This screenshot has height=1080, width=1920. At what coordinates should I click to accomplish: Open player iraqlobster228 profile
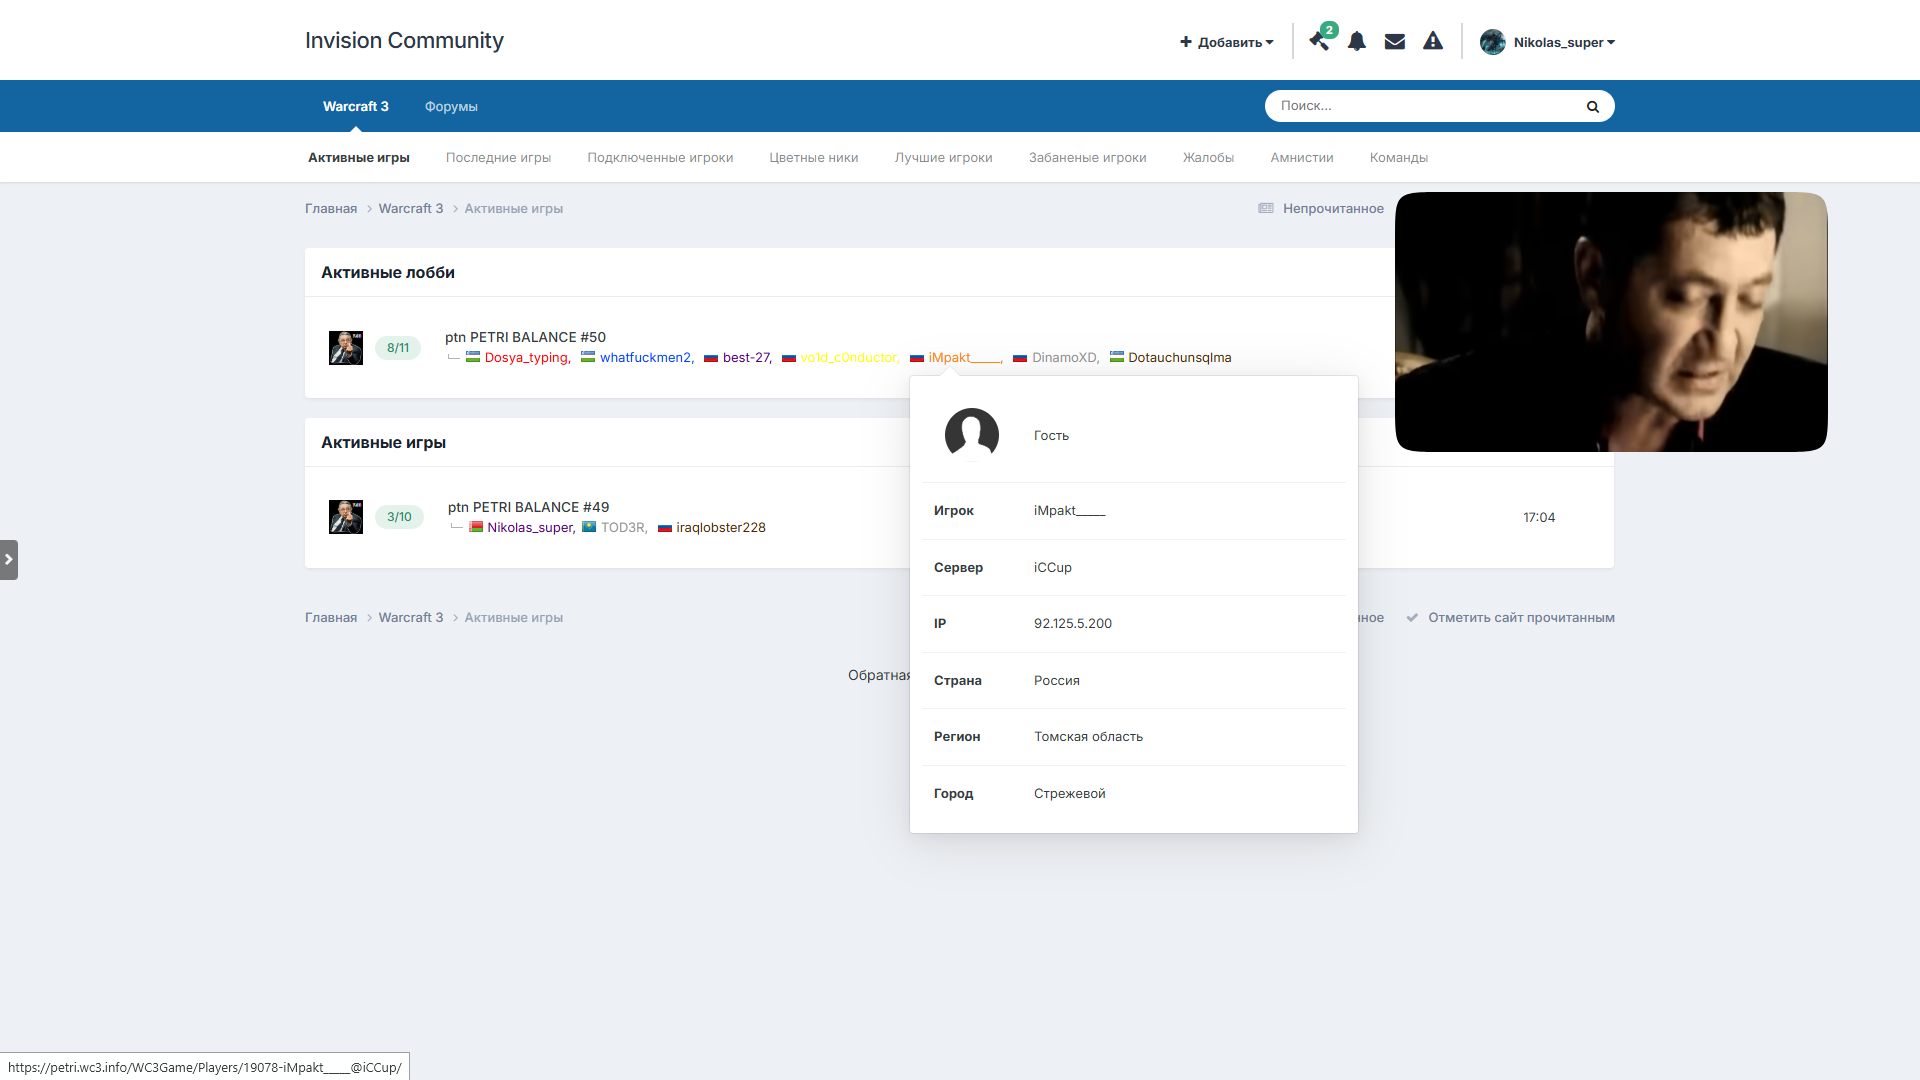point(721,527)
